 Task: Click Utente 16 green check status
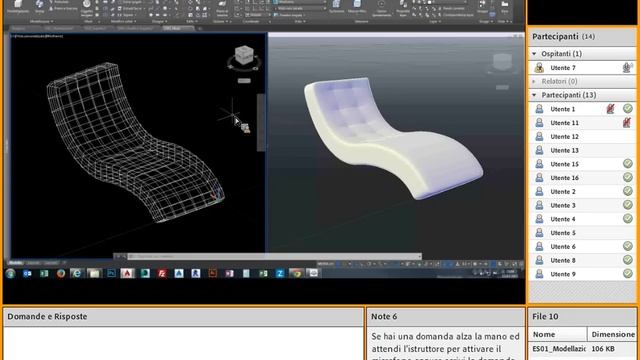(x=628, y=177)
